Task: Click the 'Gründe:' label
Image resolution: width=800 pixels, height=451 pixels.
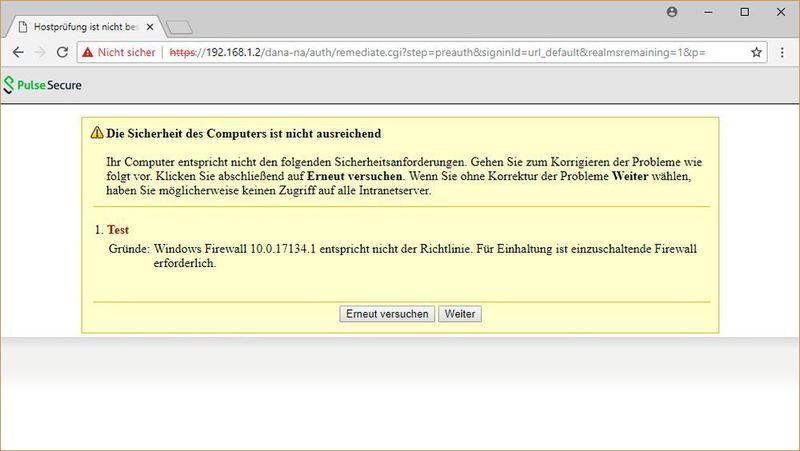Action: pos(129,249)
